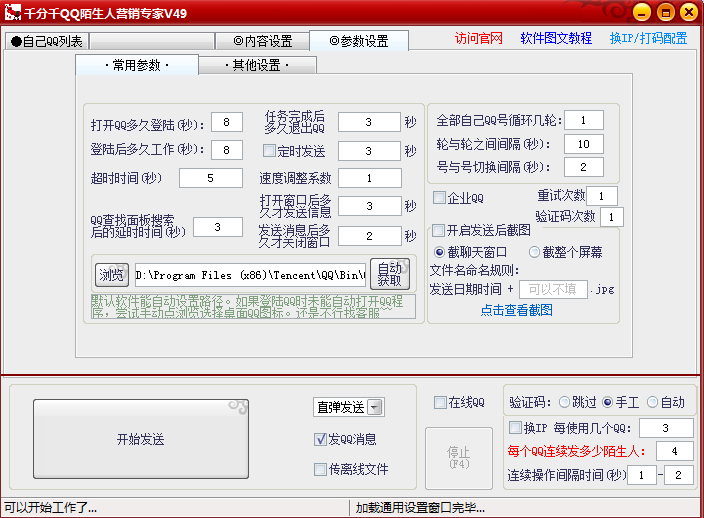
Task: Click the 开始发送 button
Action: (141, 439)
